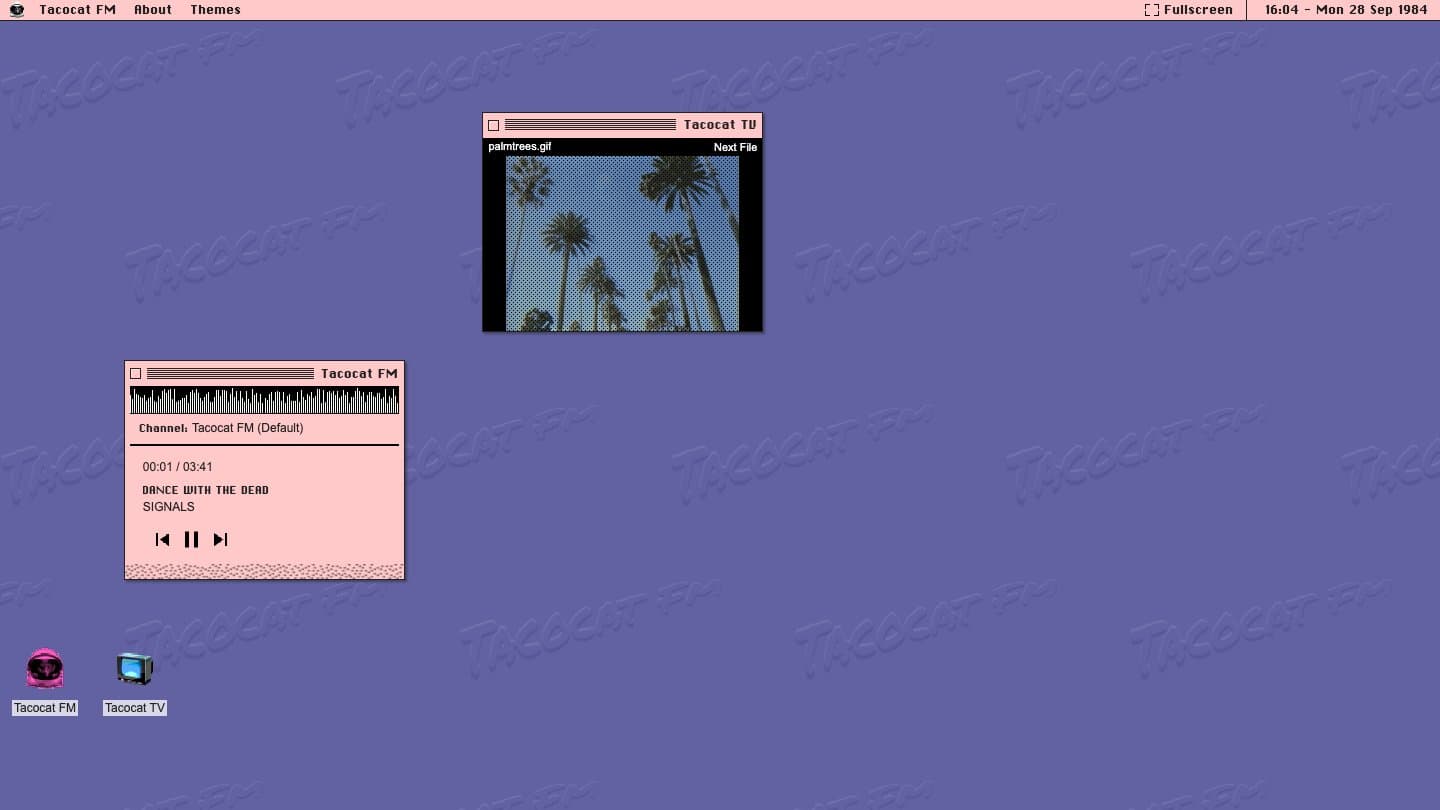Click the song title SIGNALS
Viewport: 1440px width, 810px height.
168,507
